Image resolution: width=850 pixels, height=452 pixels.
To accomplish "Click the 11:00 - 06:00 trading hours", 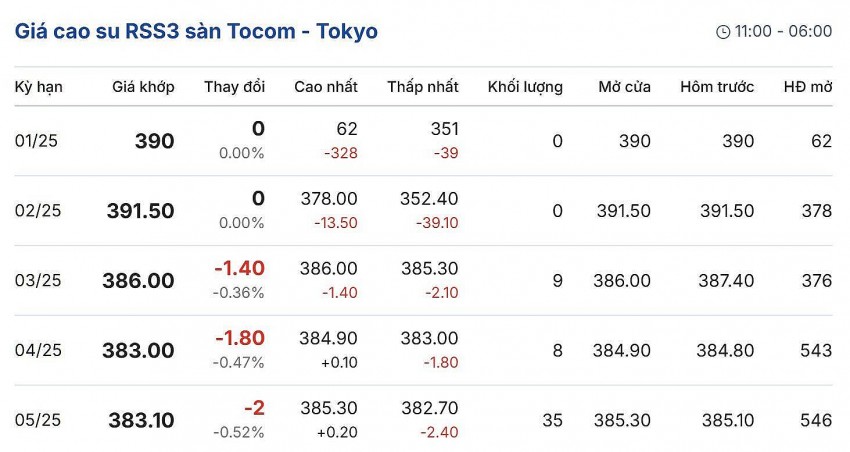I will coord(783,32).
